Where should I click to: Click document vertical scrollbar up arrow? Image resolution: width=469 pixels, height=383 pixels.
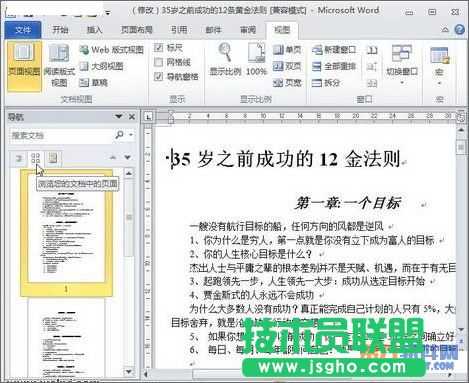coord(461,130)
